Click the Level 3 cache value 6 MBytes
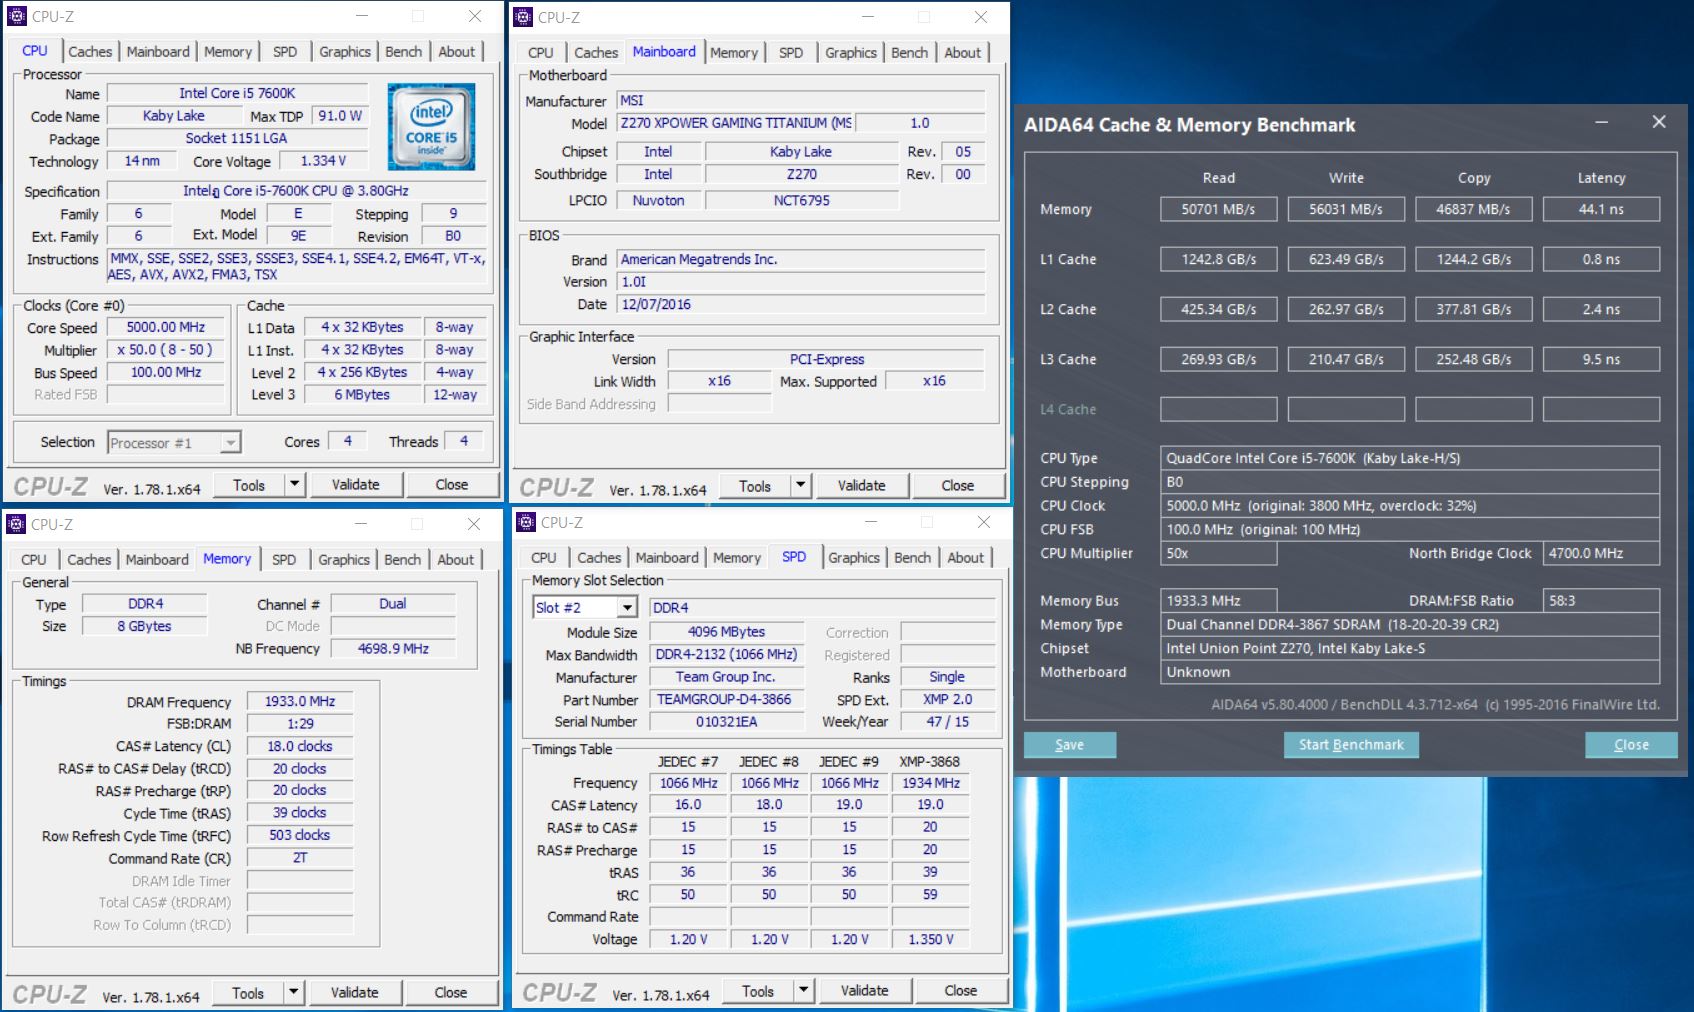Image resolution: width=1694 pixels, height=1012 pixels. click(x=362, y=394)
